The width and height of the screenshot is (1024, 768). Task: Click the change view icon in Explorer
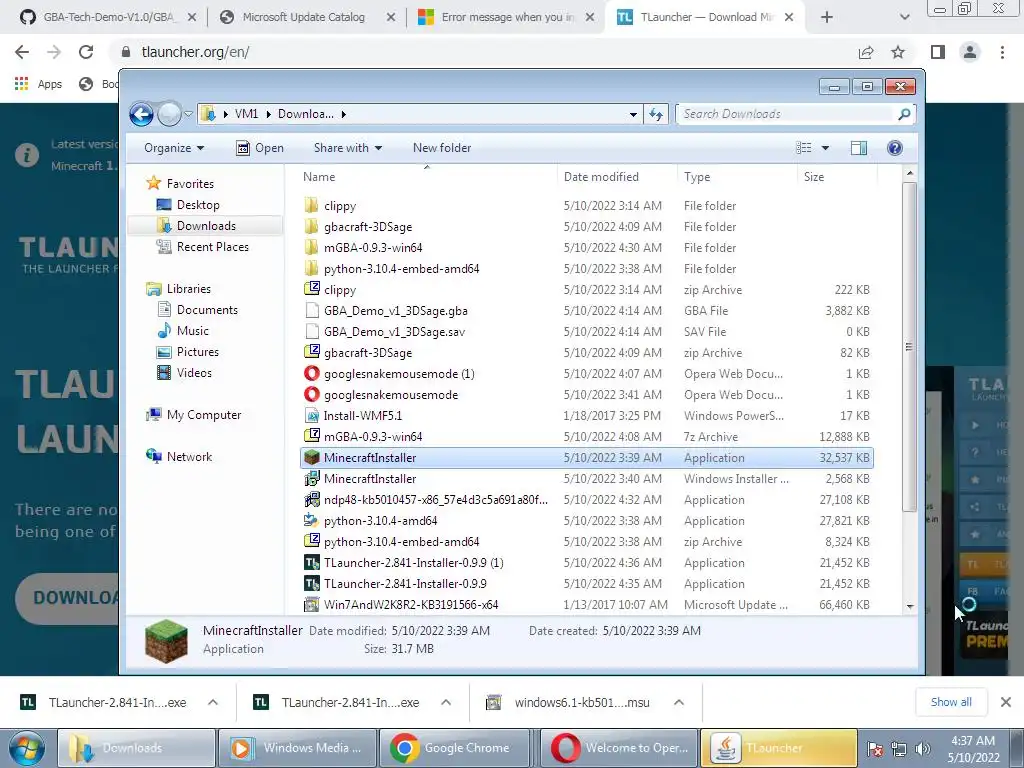[803, 148]
